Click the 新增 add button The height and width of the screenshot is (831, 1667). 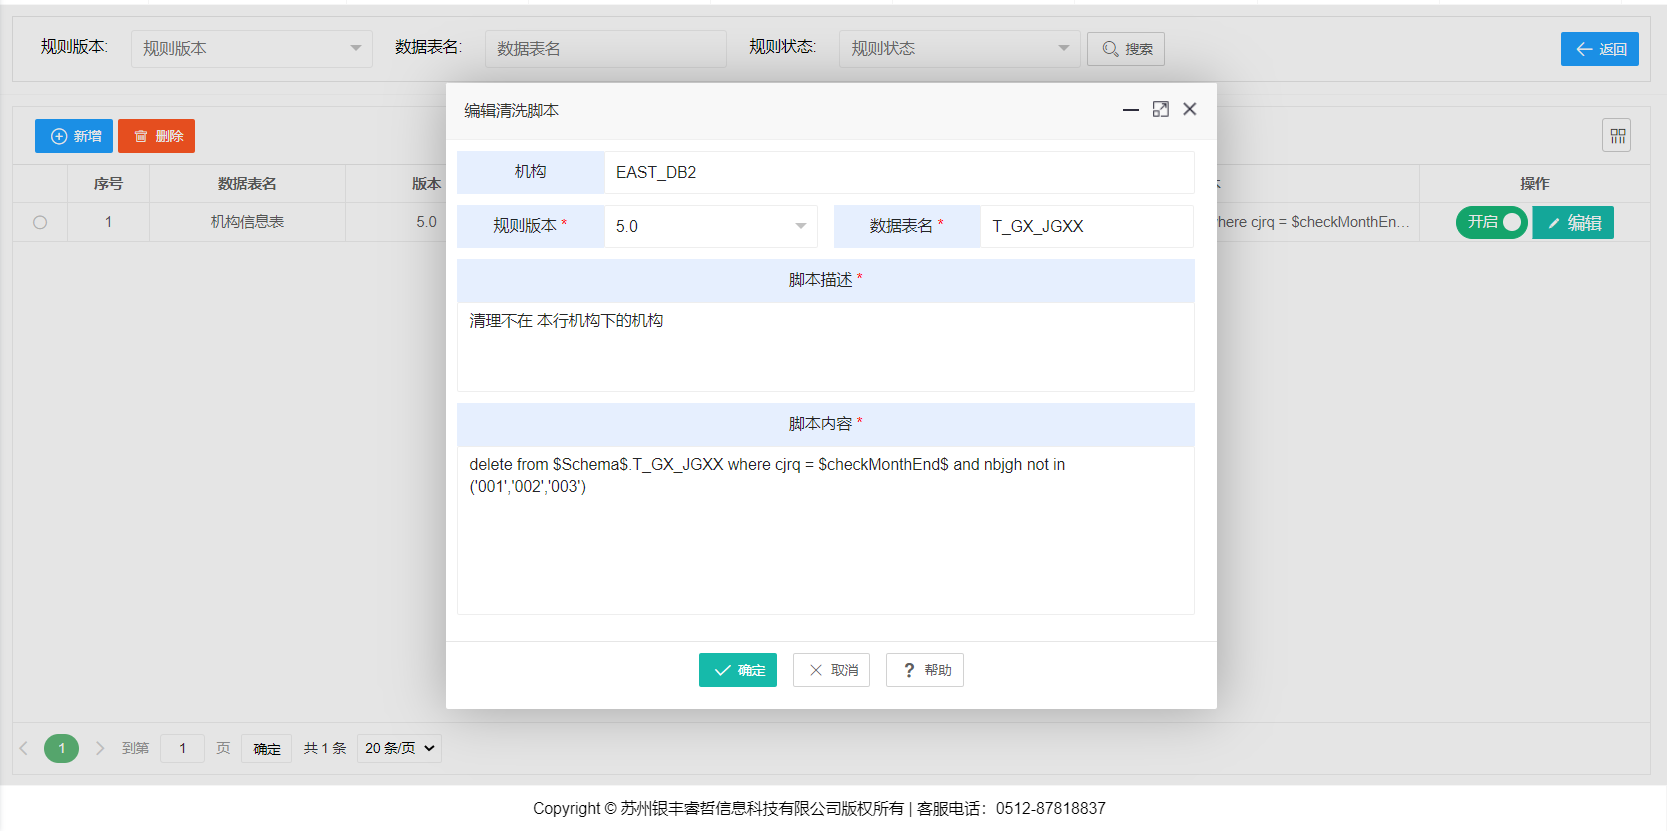(74, 136)
